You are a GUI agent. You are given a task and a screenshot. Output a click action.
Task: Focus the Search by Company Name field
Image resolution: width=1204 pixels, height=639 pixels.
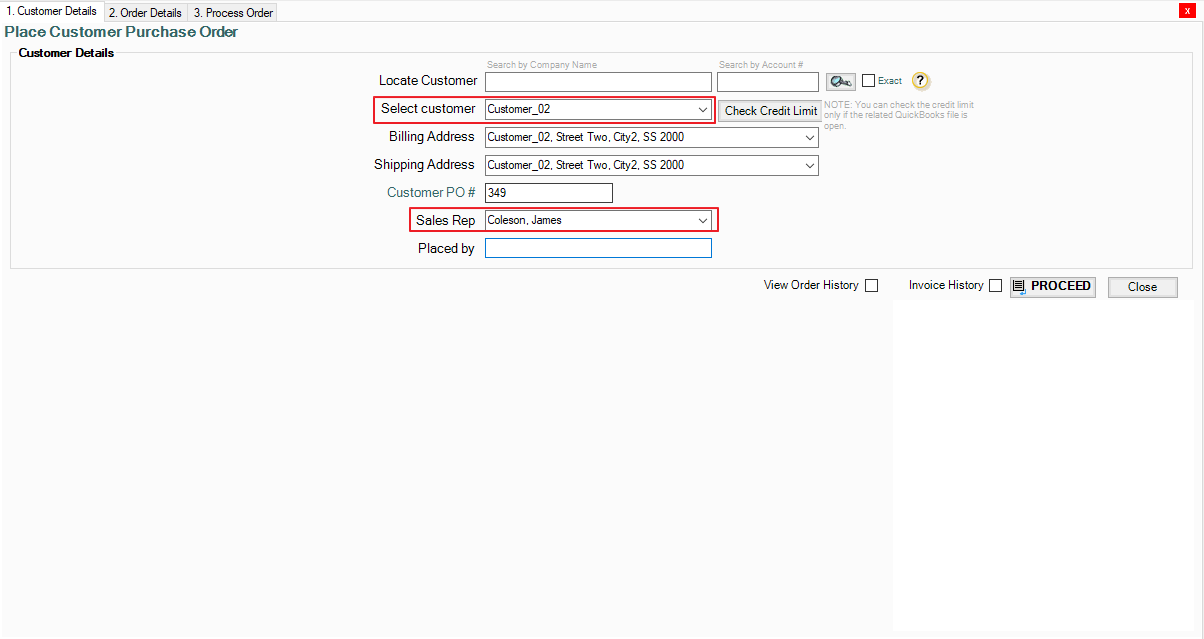point(598,82)
